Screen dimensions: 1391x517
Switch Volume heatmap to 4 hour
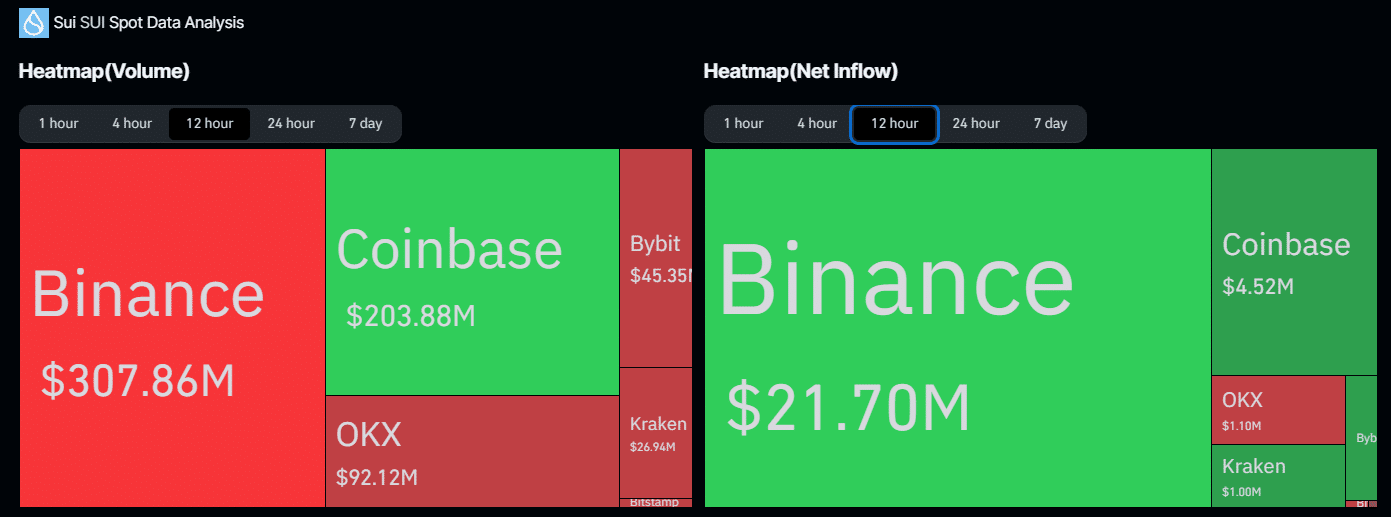point(132,124)
